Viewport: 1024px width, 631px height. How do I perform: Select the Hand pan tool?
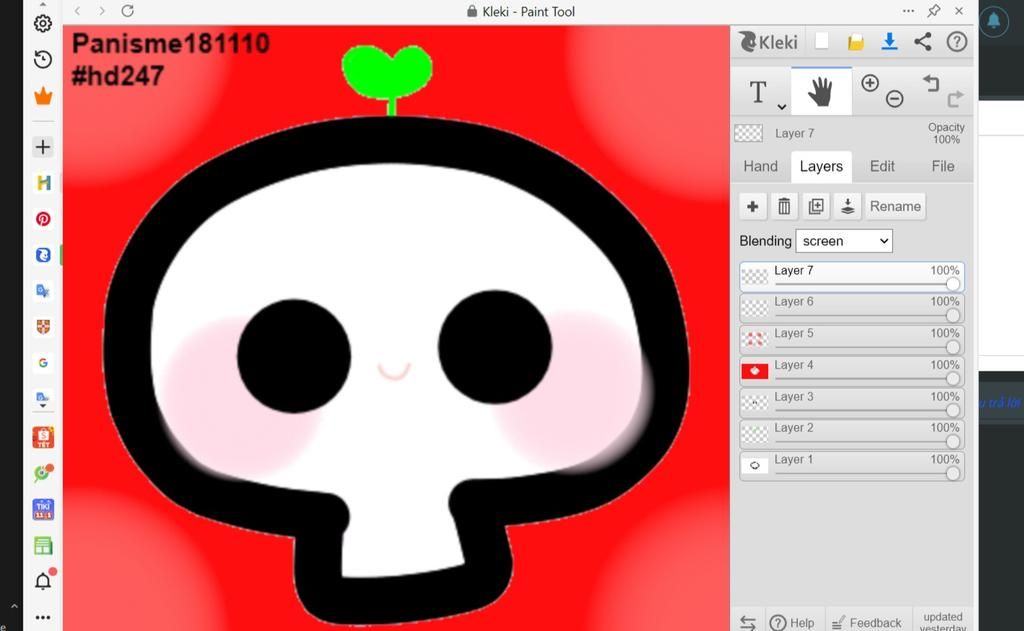point(821,91)
